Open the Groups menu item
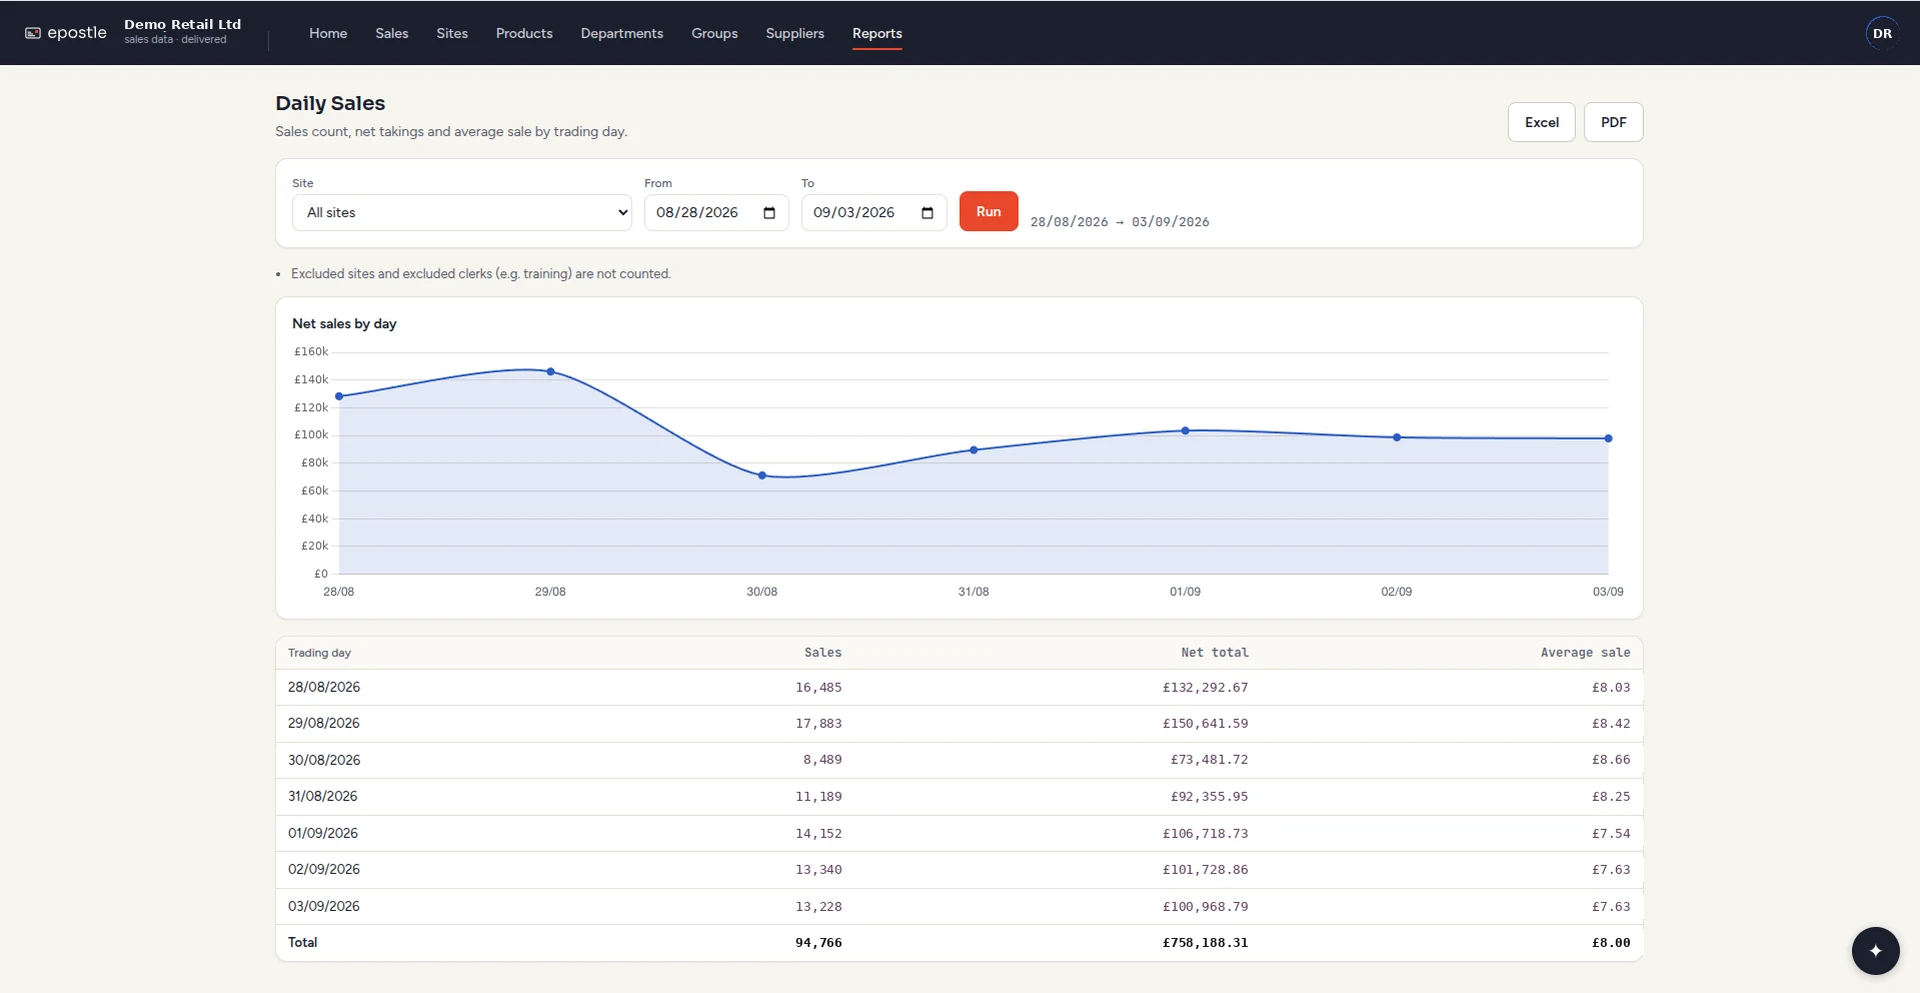Viewport: 1920px width, 993px height. (x=714, y=33)
